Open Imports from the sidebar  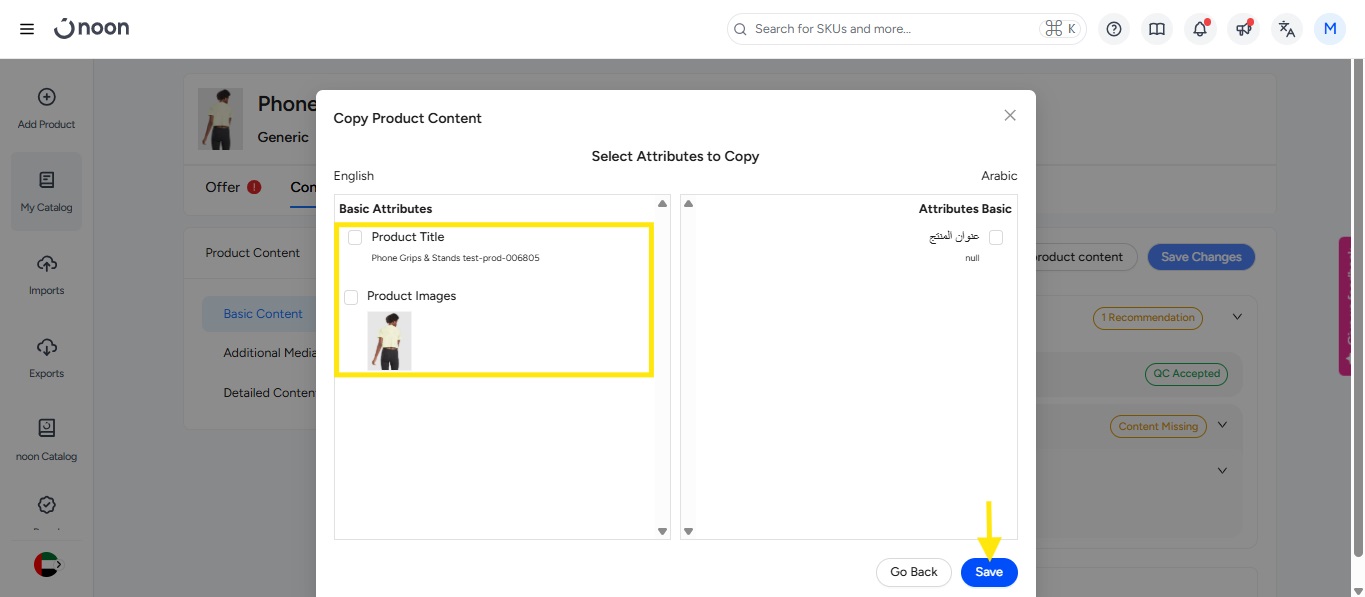(x=46, y=274)
